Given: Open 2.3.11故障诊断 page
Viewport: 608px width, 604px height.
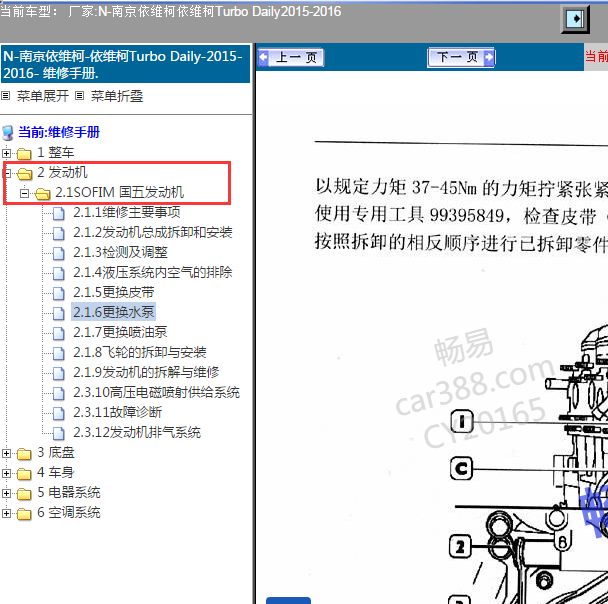Looking at the screenshot, I should [x=117, y=412].
